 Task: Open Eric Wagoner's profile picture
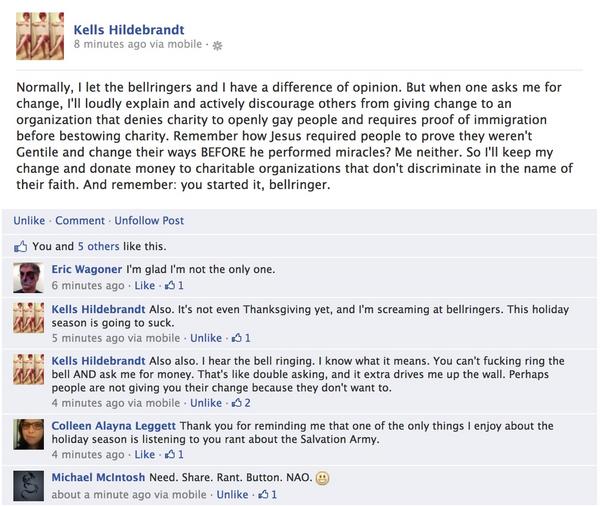[x=31, y=276]
